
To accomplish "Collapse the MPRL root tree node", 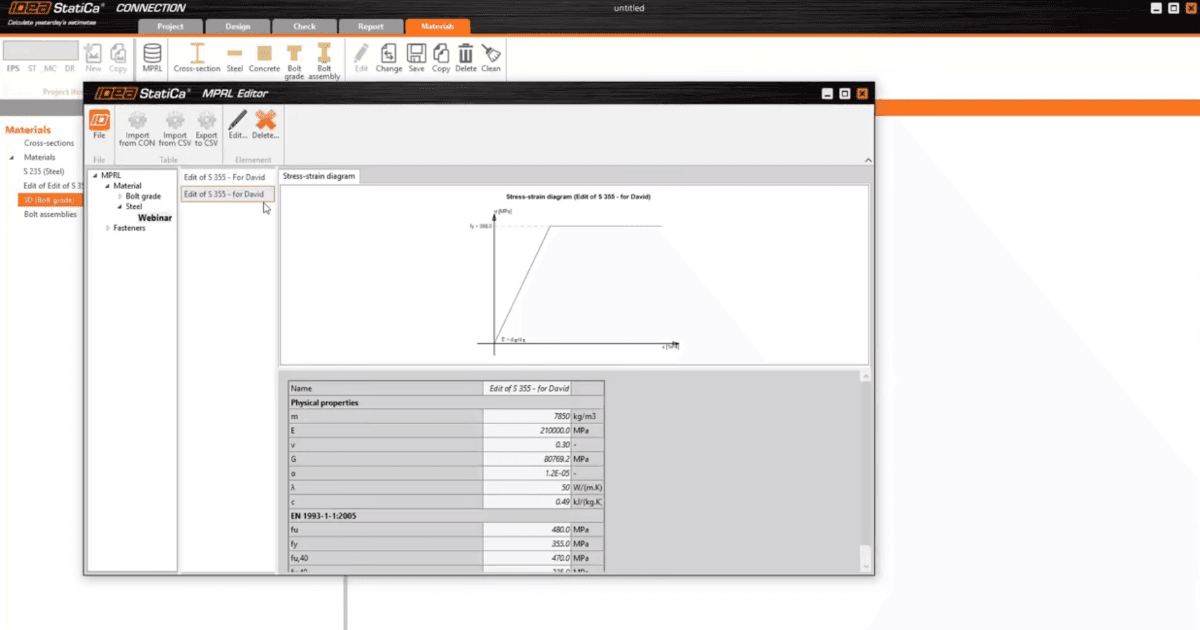I will tap(95, 176).
